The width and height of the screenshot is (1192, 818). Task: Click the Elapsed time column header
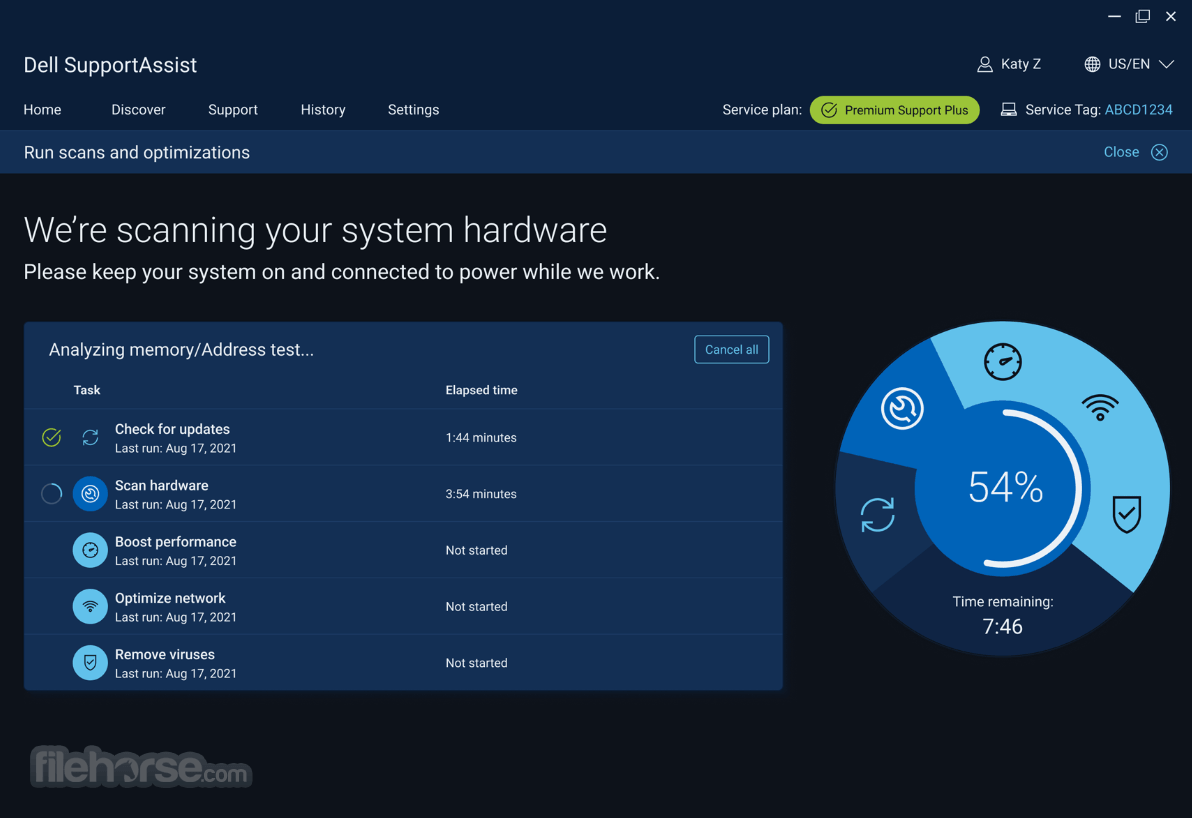click(x=481, y=390)
